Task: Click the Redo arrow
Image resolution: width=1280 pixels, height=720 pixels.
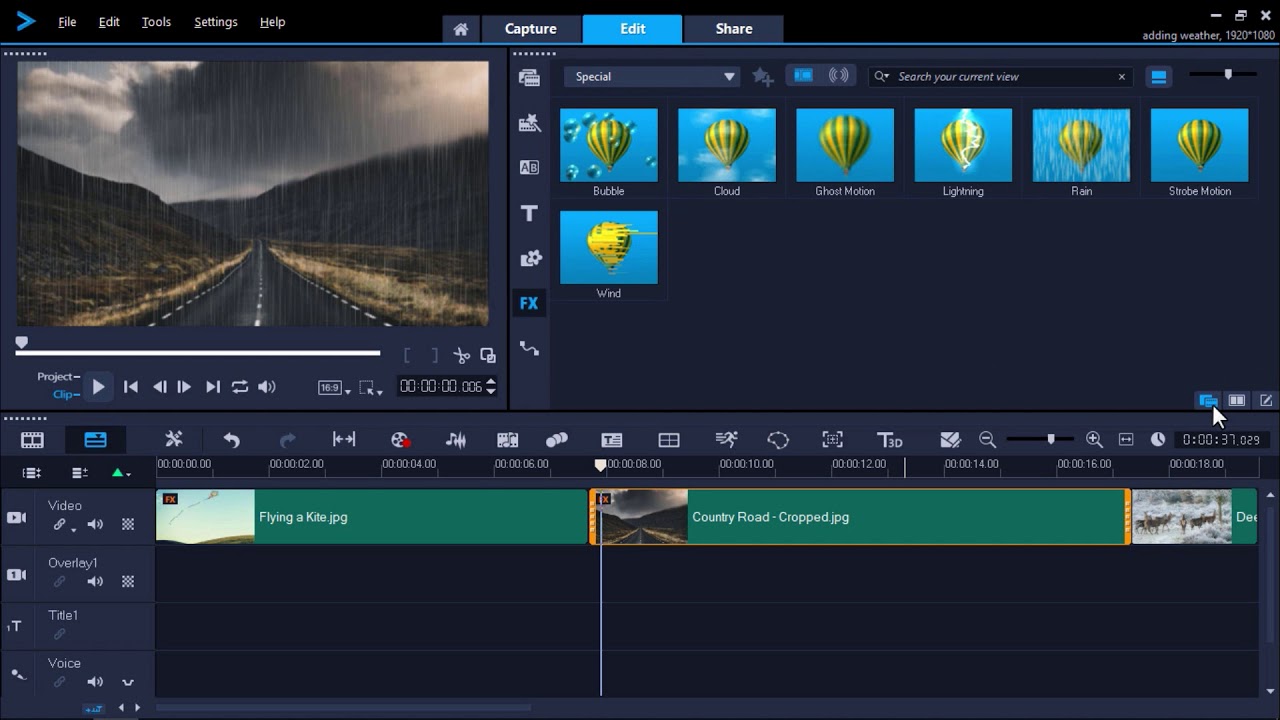Action: (x=288, y=440)
